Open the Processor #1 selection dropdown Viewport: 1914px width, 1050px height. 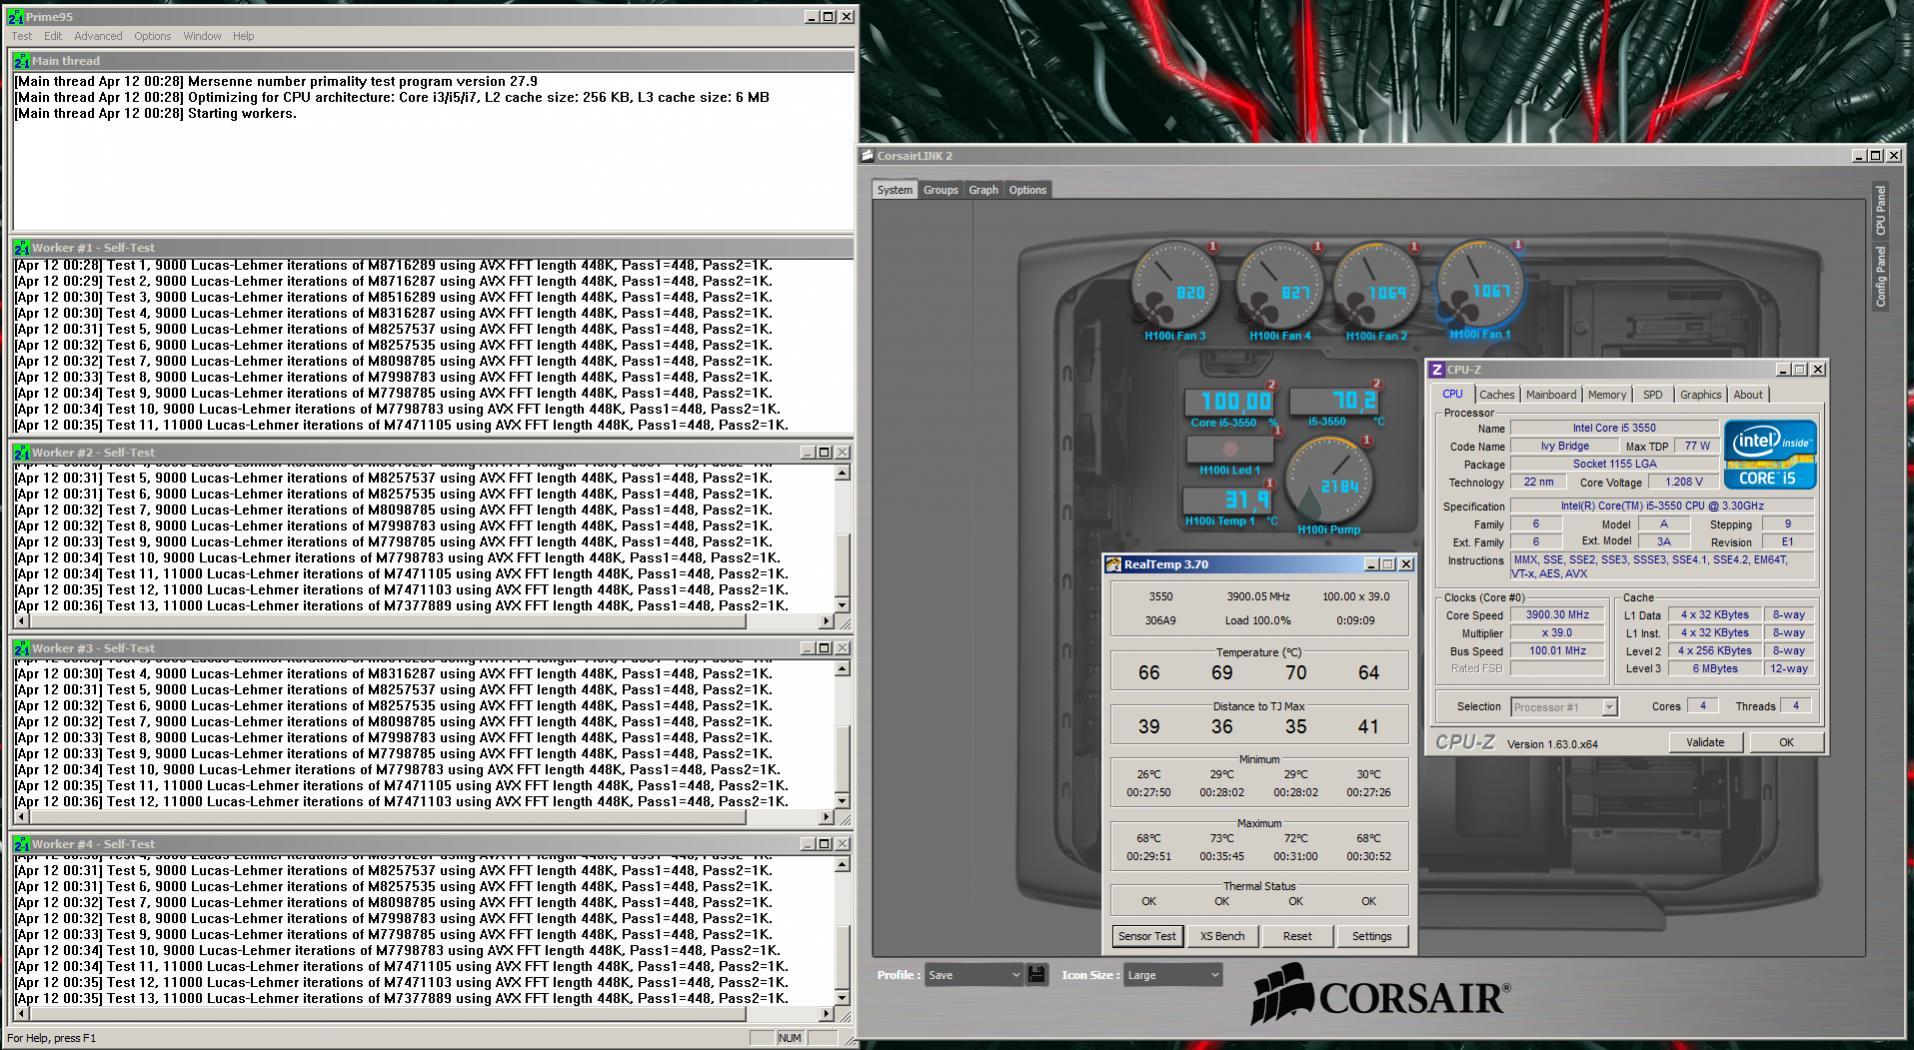point(1564,707)
